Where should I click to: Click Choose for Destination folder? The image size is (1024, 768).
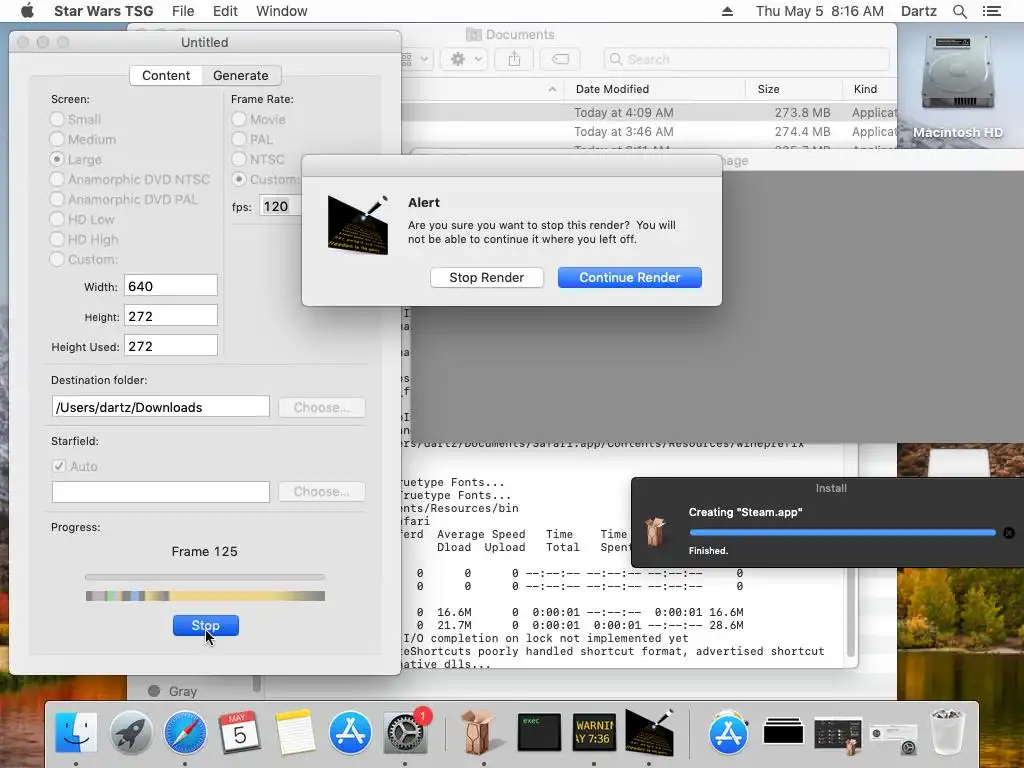pyautogui.click(x=321, y=408)
